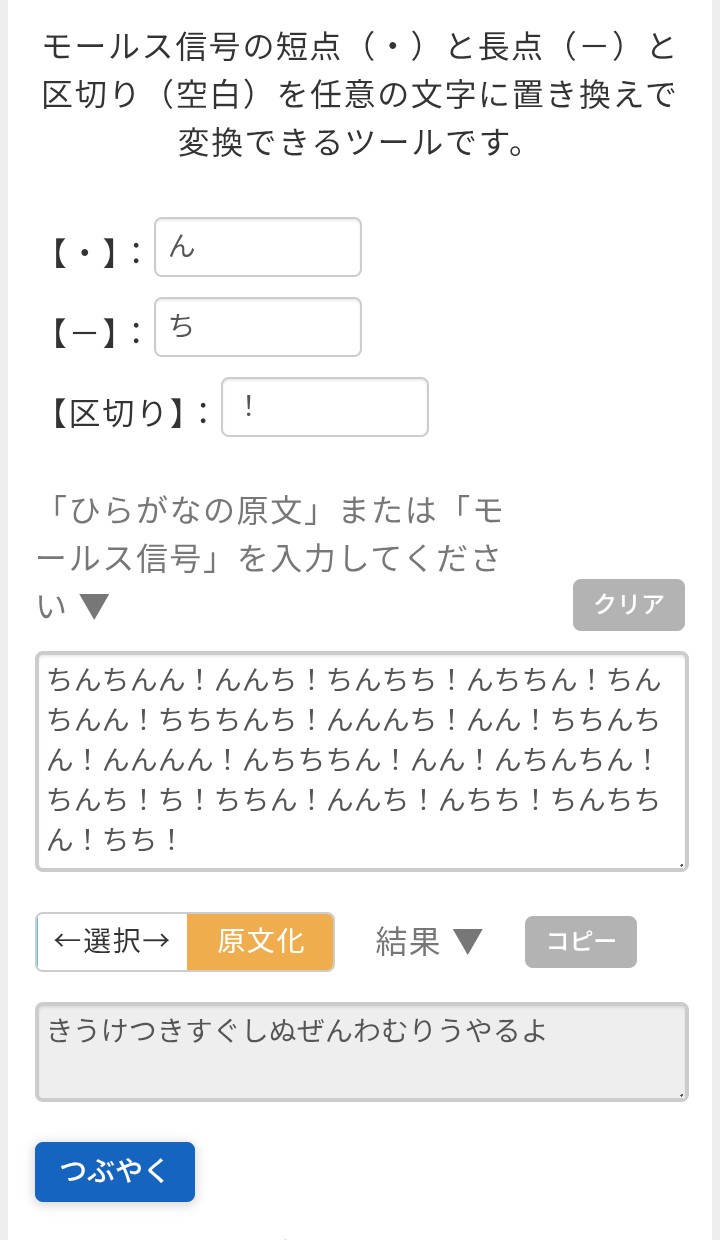The height and width of the screenshot is (1240, 720).
Task: Click the result output text area
Action: (361, 1052)
